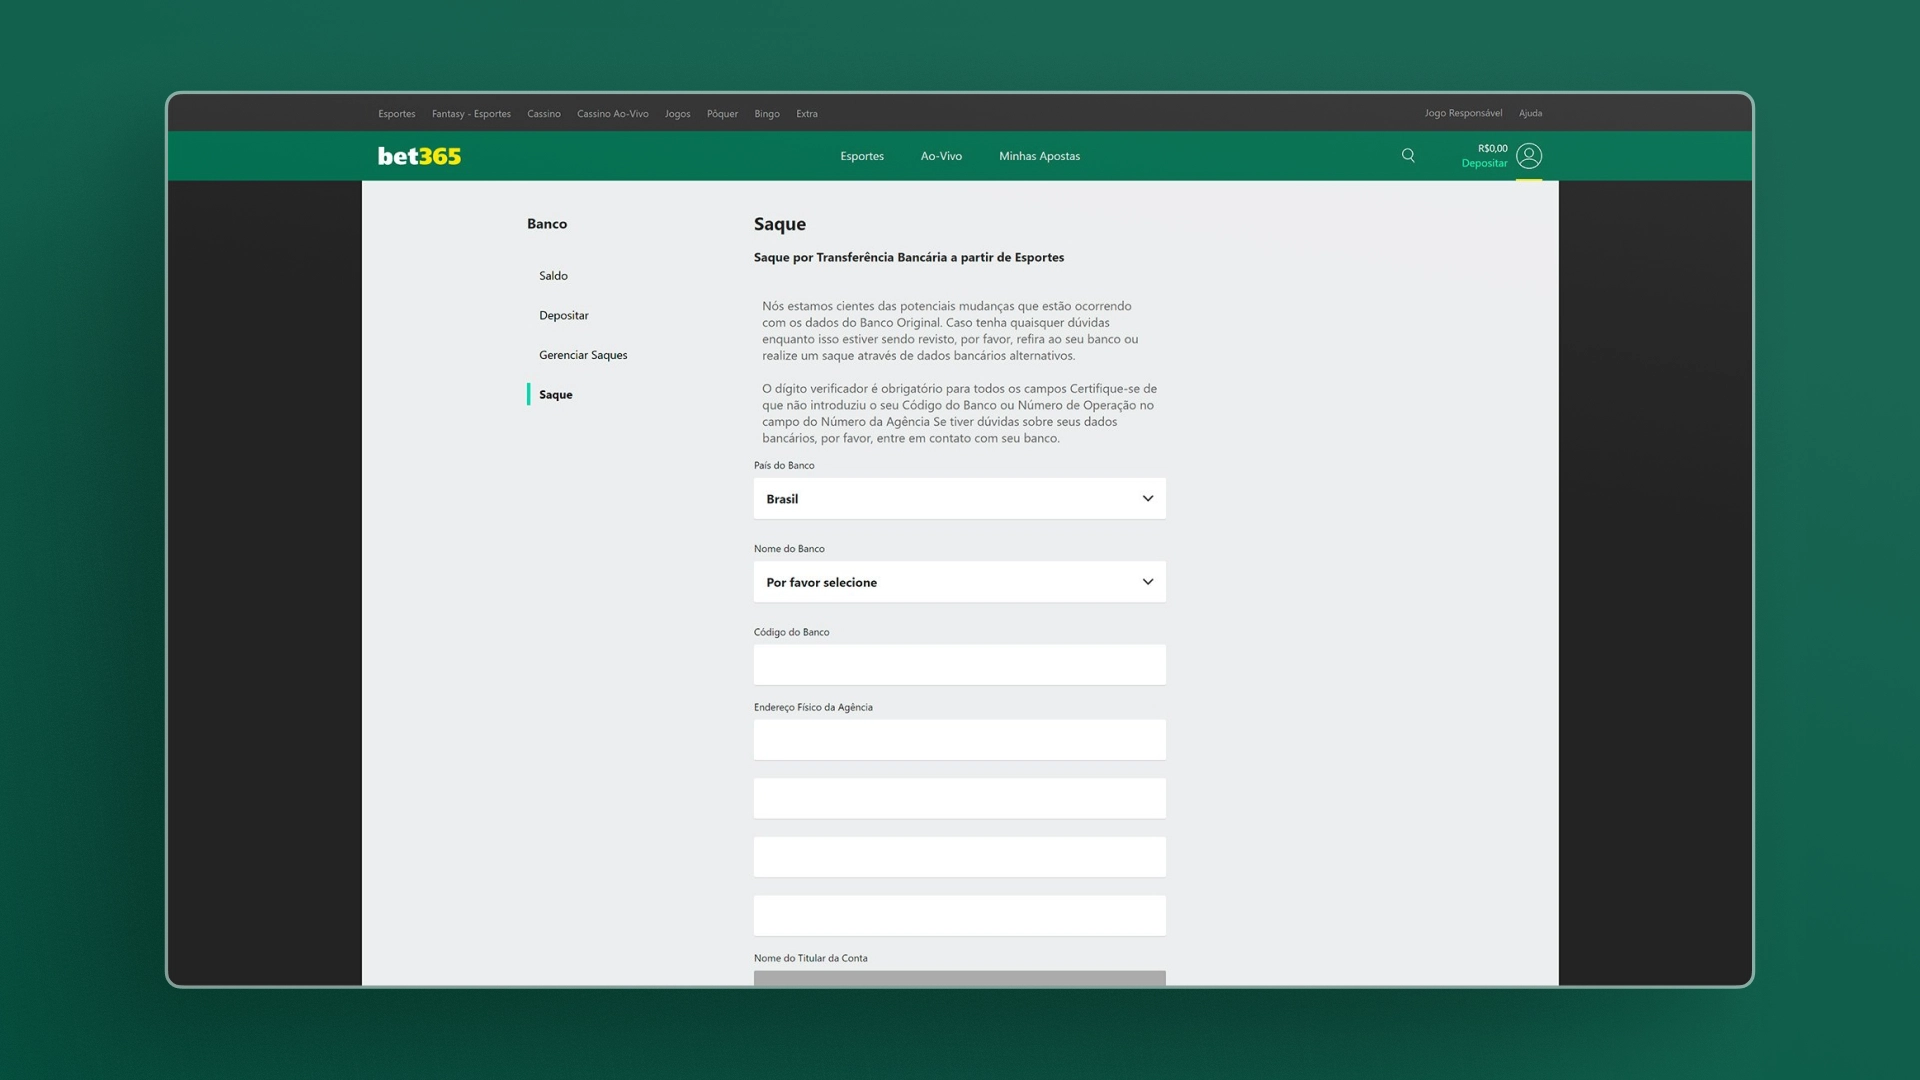1920x1080 pixels.
Task: Click the bet365 logo
Action: [x=419, y=156]
